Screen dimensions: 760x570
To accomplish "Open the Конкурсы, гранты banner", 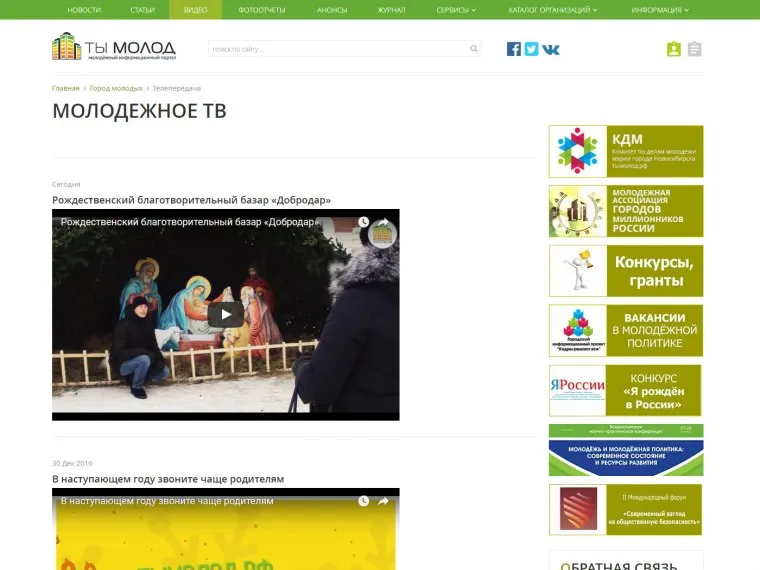I will [626, 271].
